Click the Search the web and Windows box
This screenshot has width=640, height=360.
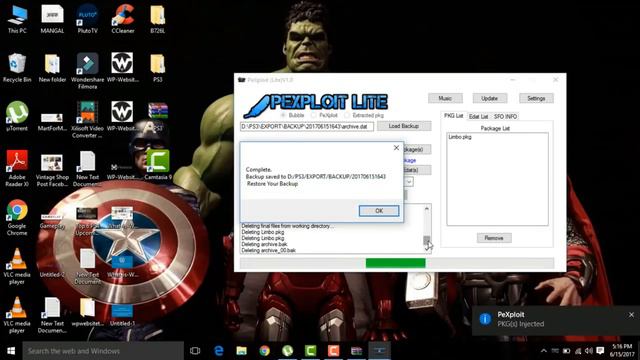103,351
